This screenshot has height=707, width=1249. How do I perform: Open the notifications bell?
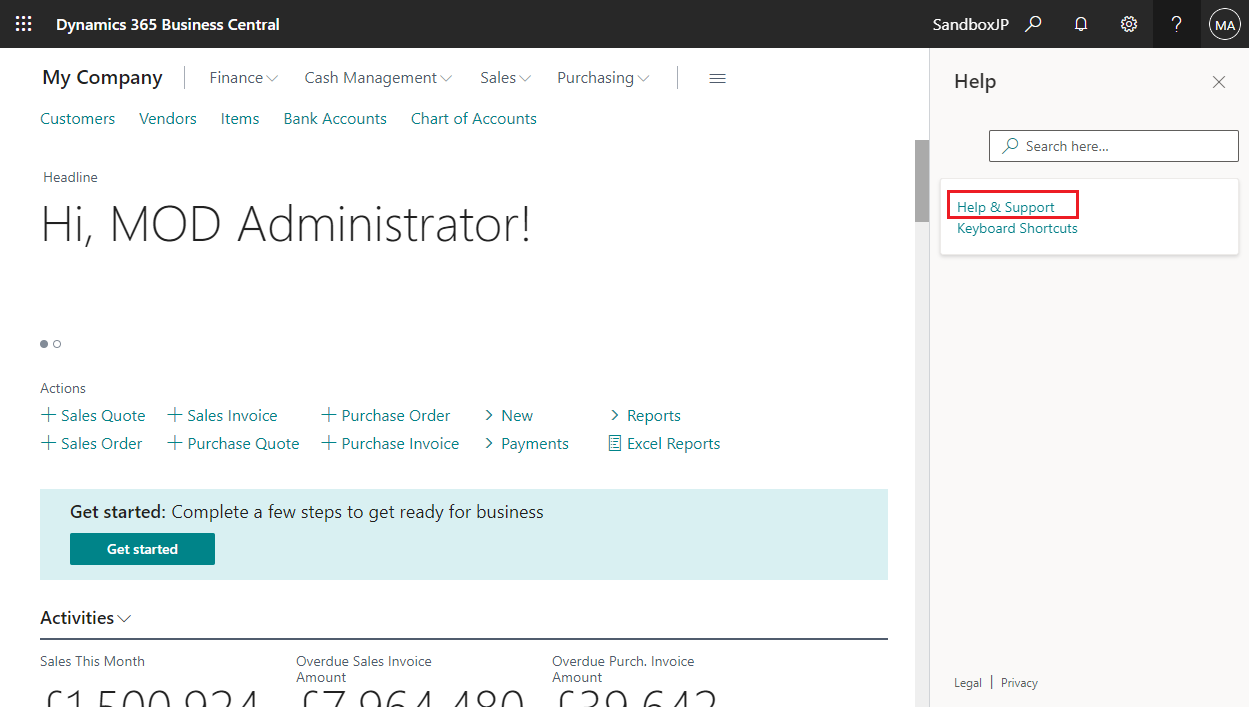(1081, 23)
